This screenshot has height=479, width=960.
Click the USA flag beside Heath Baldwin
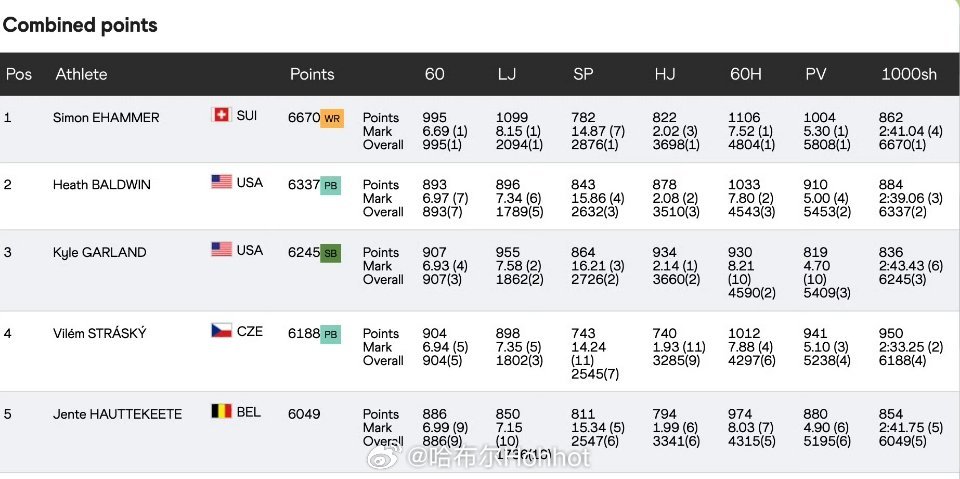coord(221,182)
